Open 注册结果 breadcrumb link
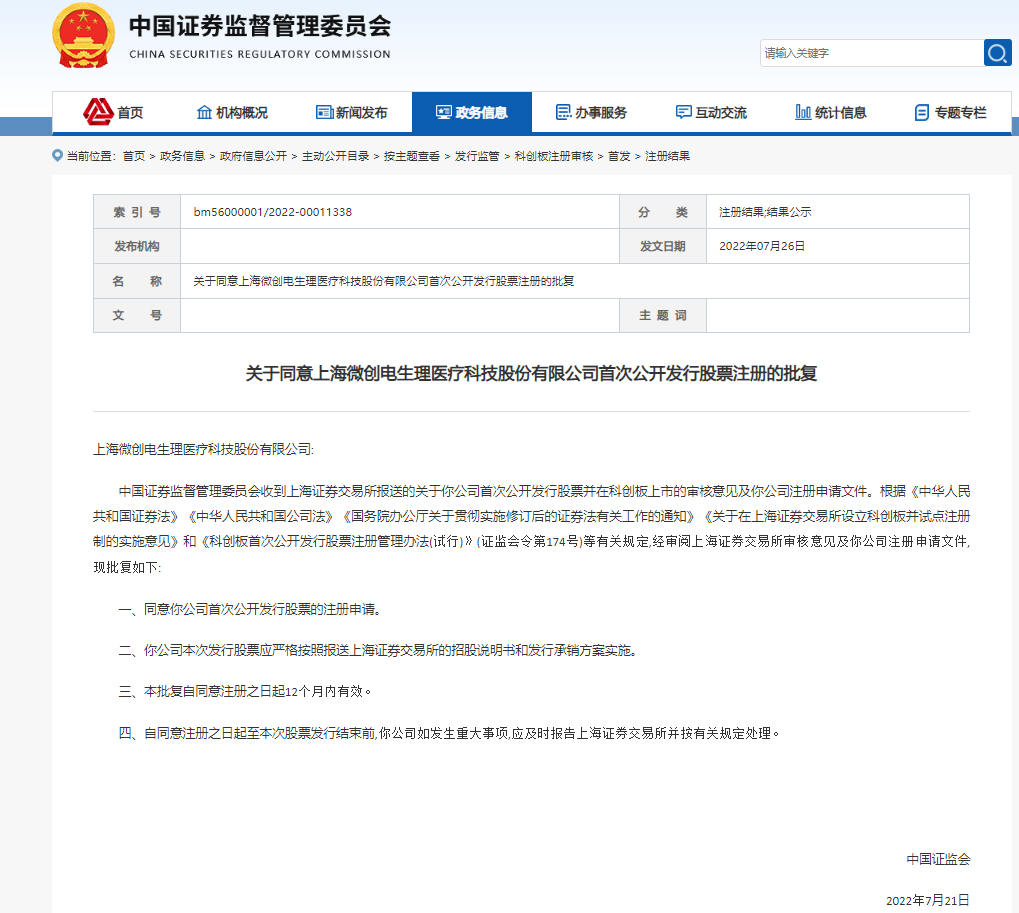The width and height of the screenshot is (1019, 913). tap(667, 156)
